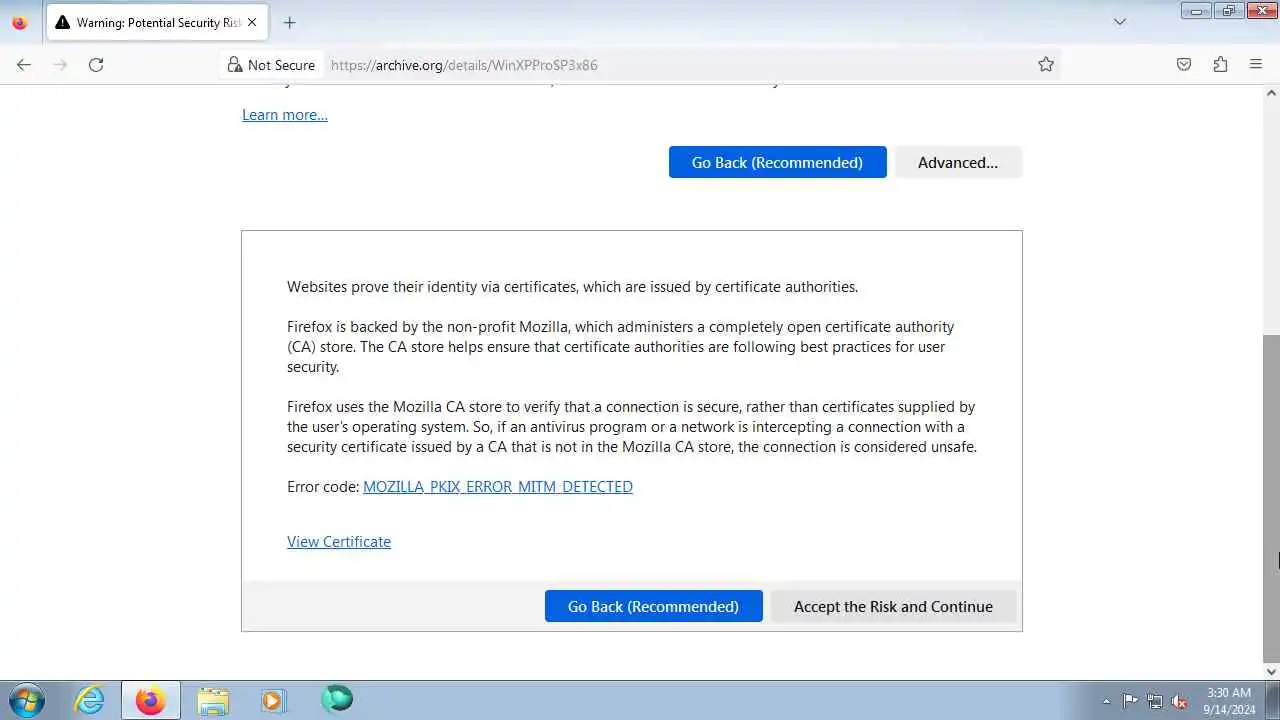Viewport: 1280px width, 720px height.
Task: Open a new tab with plus button
Action: (x=289, y=22)
